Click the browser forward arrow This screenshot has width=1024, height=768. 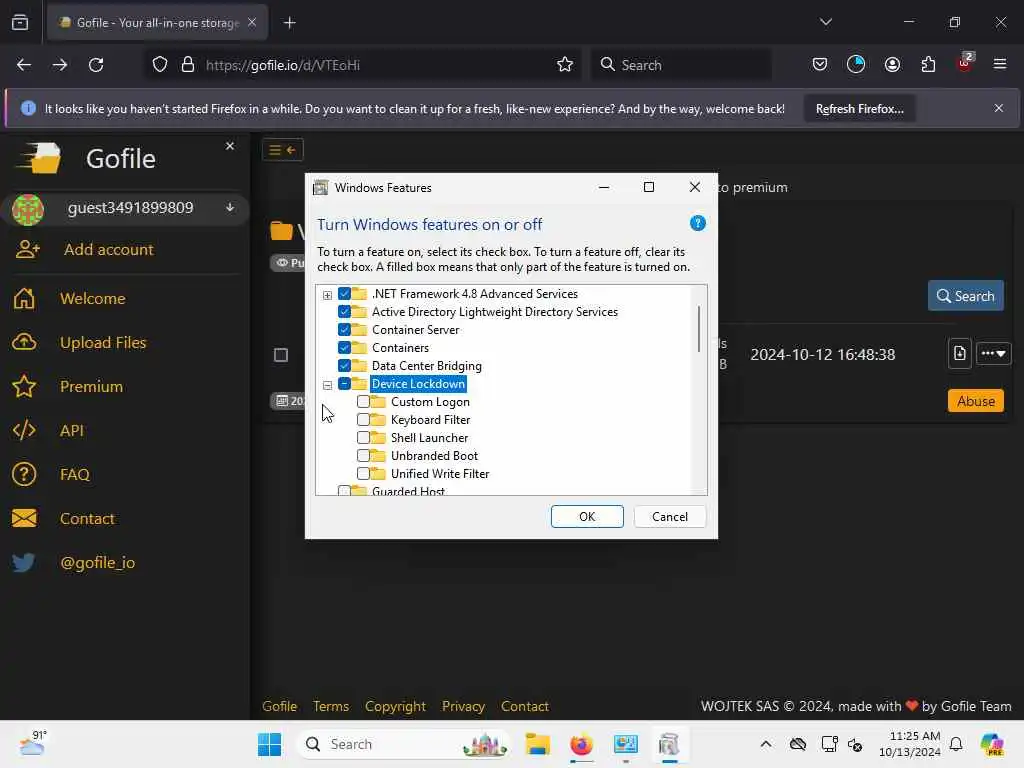click(60, 65)
